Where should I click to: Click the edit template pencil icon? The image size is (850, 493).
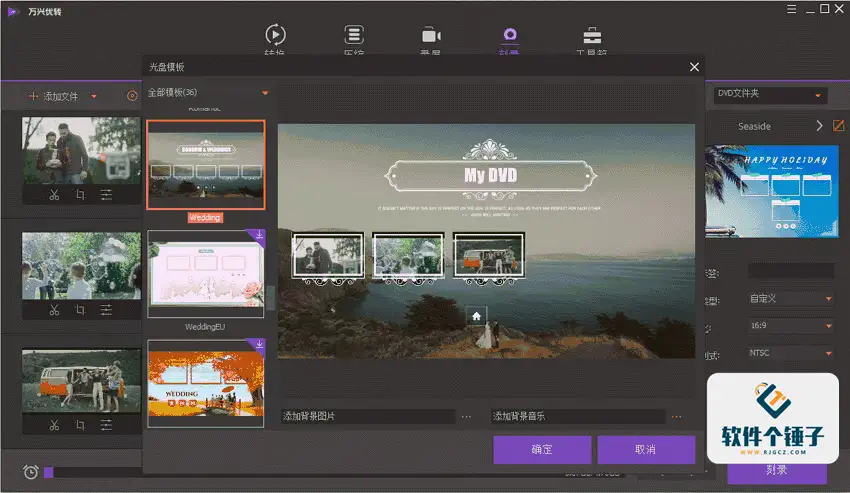click(838, 126)
